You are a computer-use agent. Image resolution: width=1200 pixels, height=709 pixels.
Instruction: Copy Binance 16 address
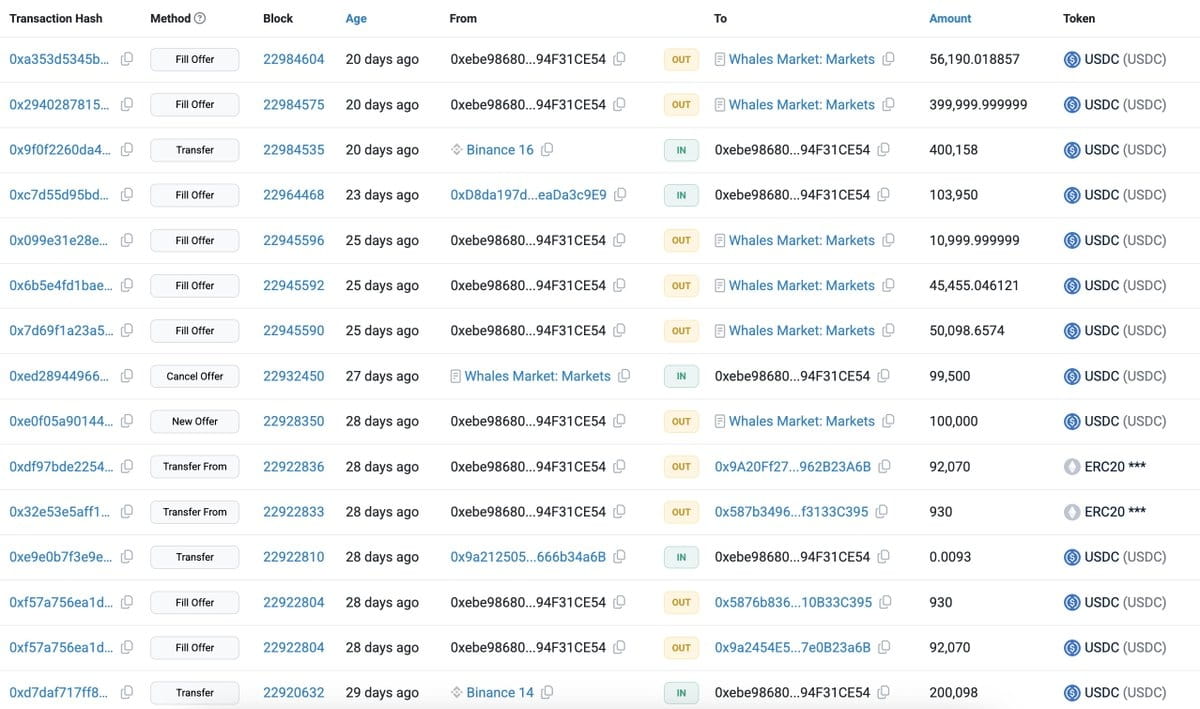547,150
